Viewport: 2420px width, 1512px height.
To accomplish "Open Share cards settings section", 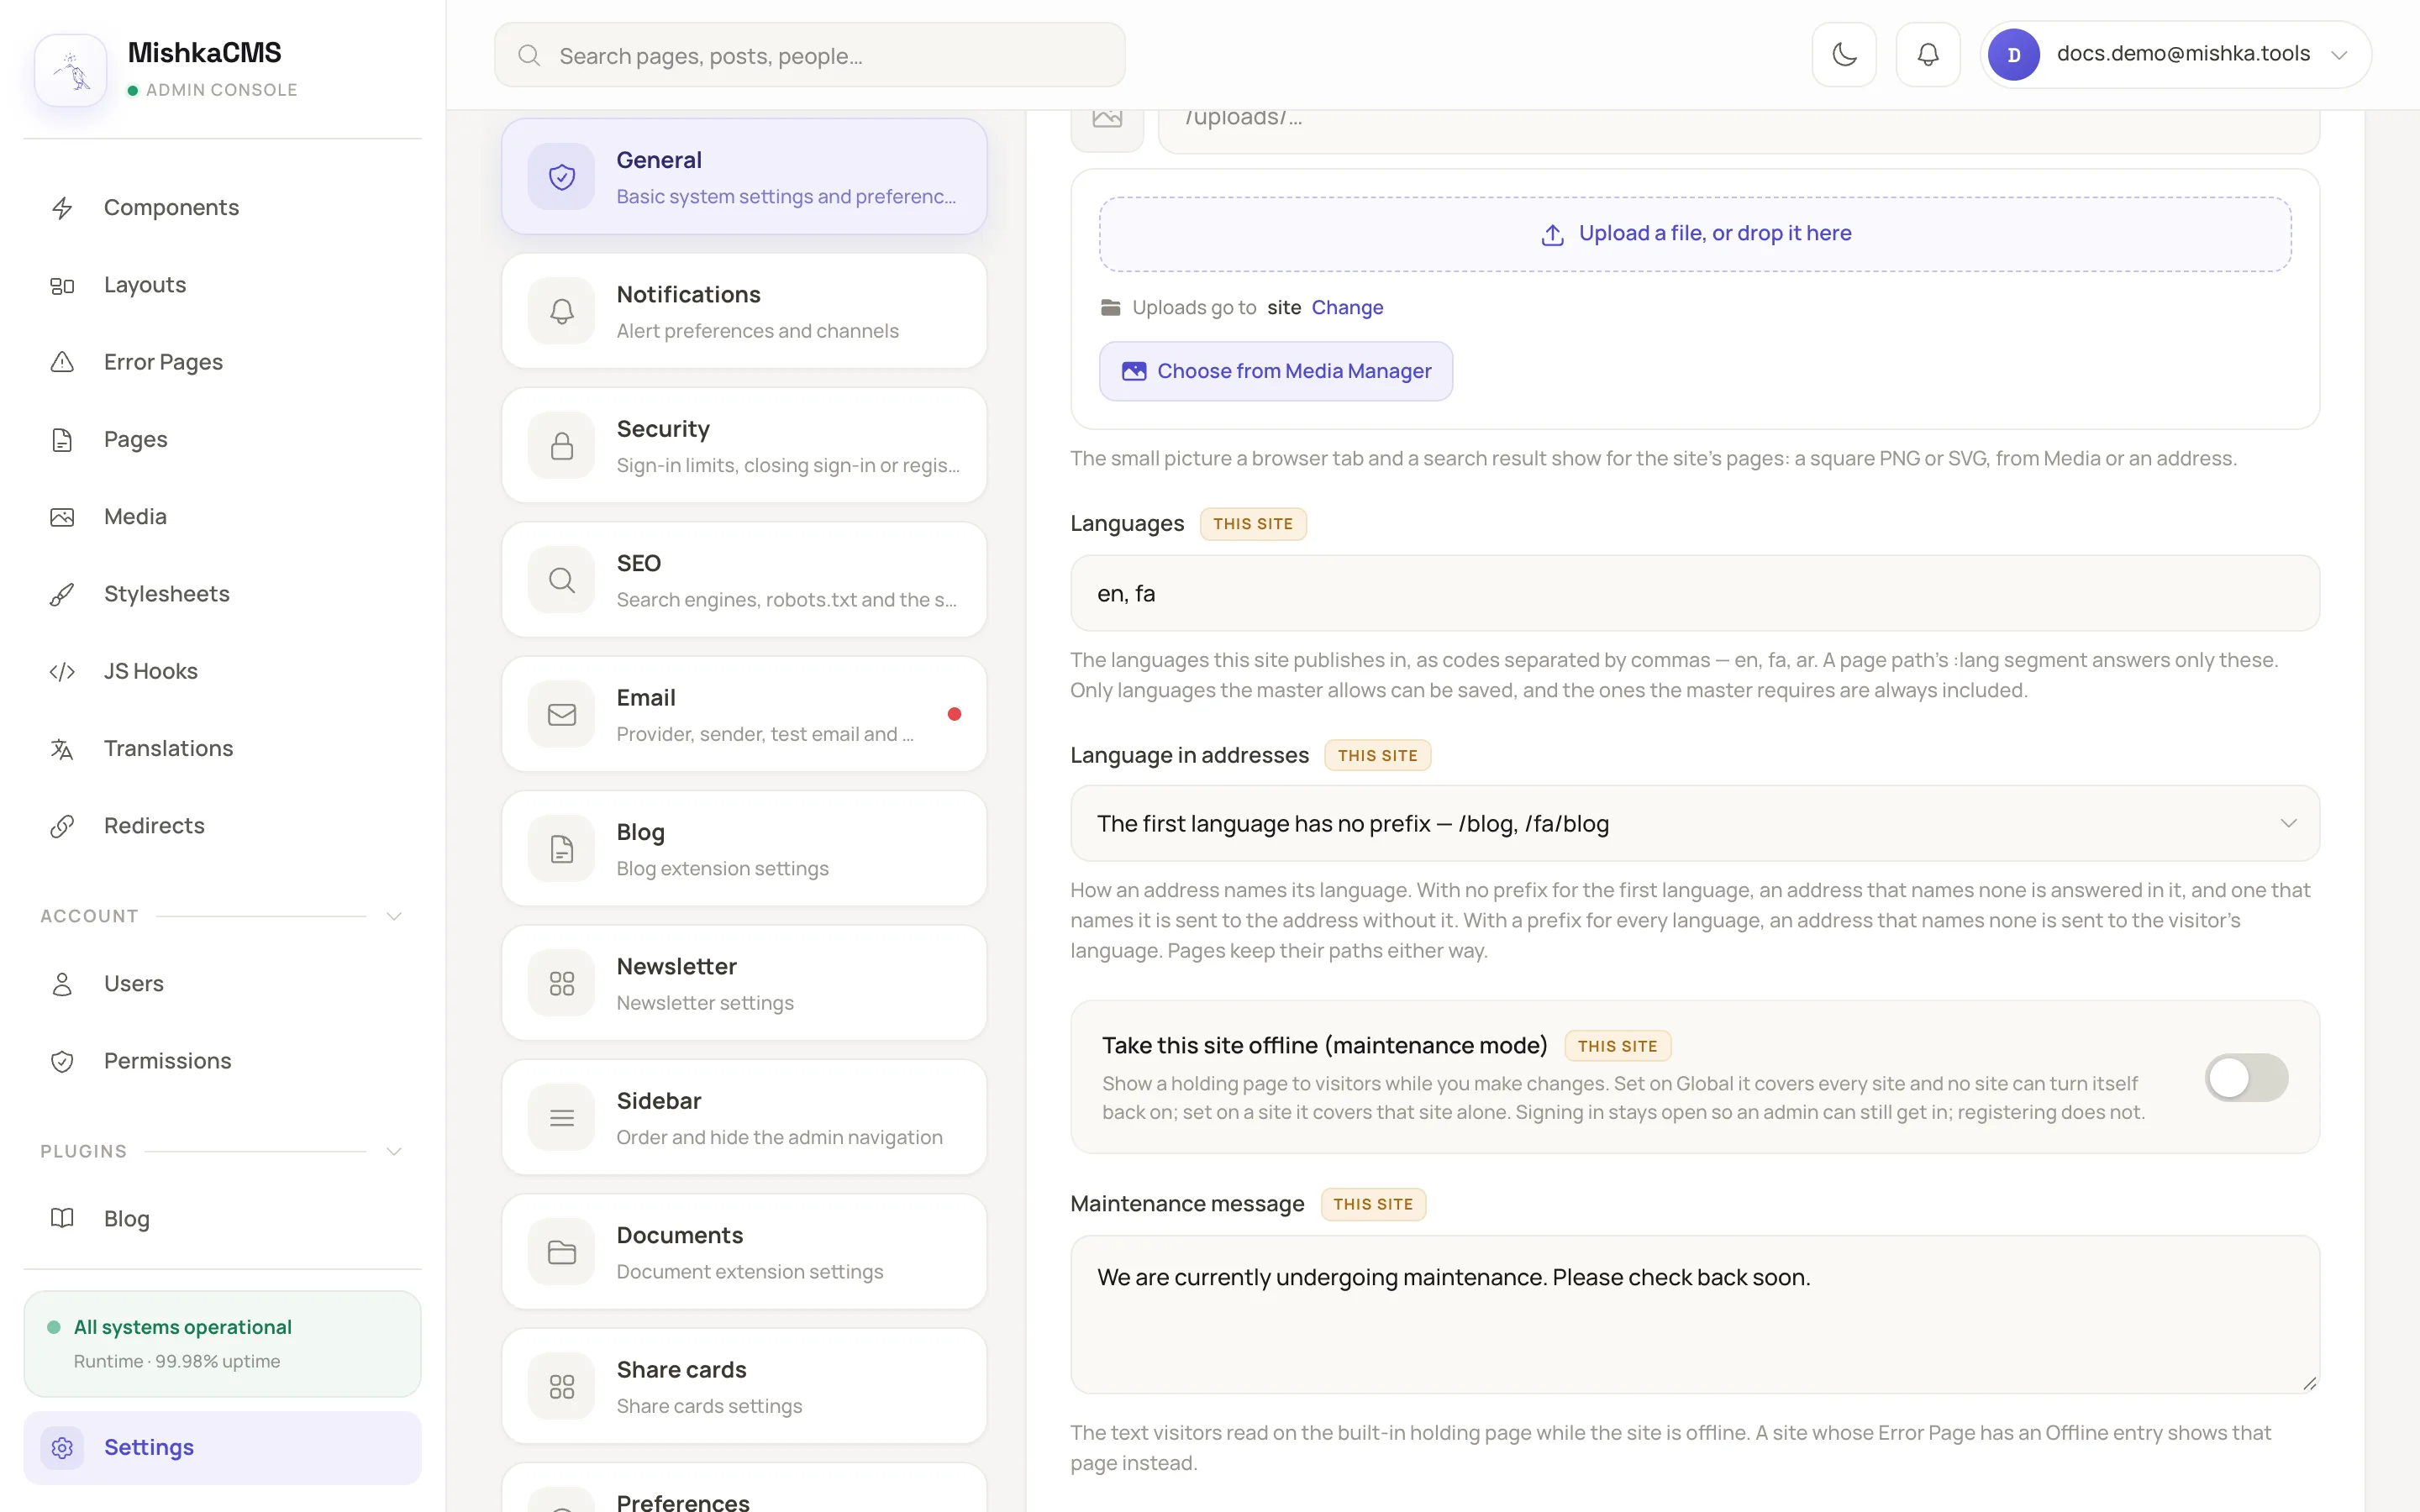I will click(x=744, y=1386).
